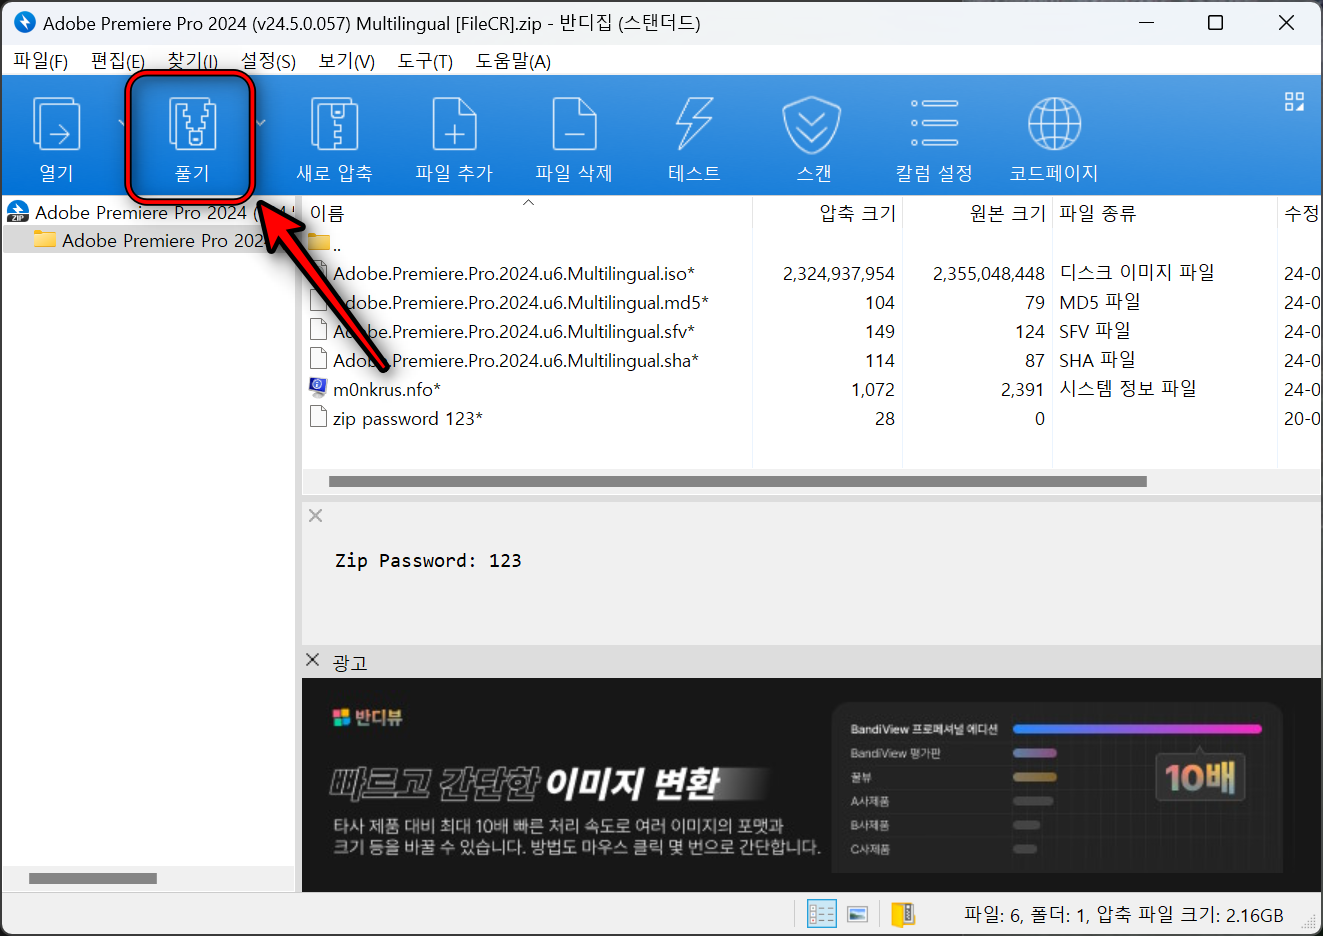Select Adobe.Premiere.Pro.2024.u6.Multilingual.iso file
This screenshot has width=1323, height=936.
(x=513, y=273)
